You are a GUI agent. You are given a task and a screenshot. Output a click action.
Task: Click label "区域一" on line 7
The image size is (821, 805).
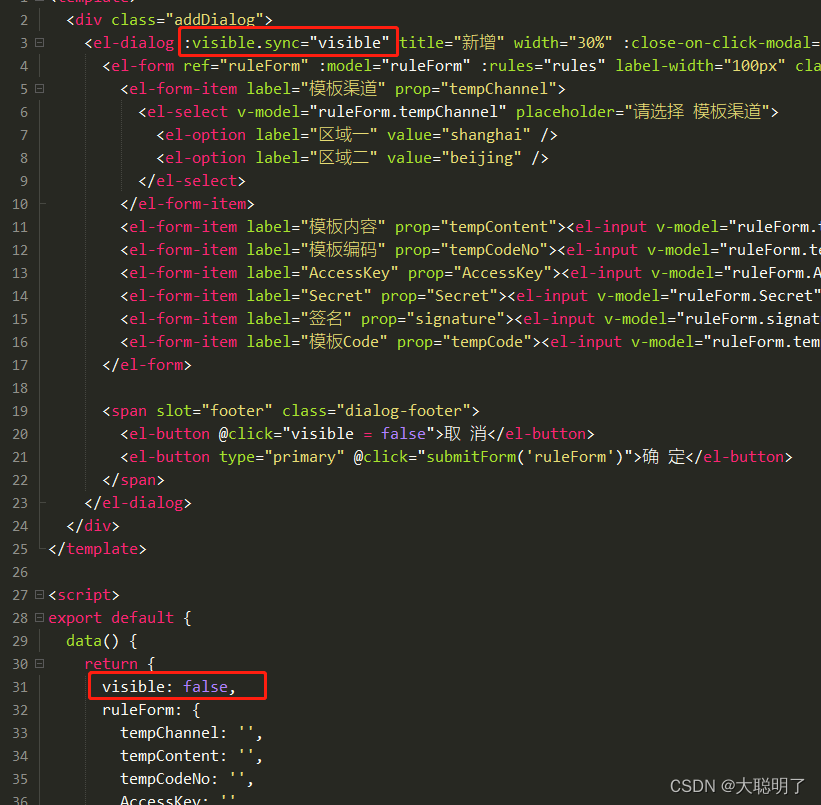[343, 135]
